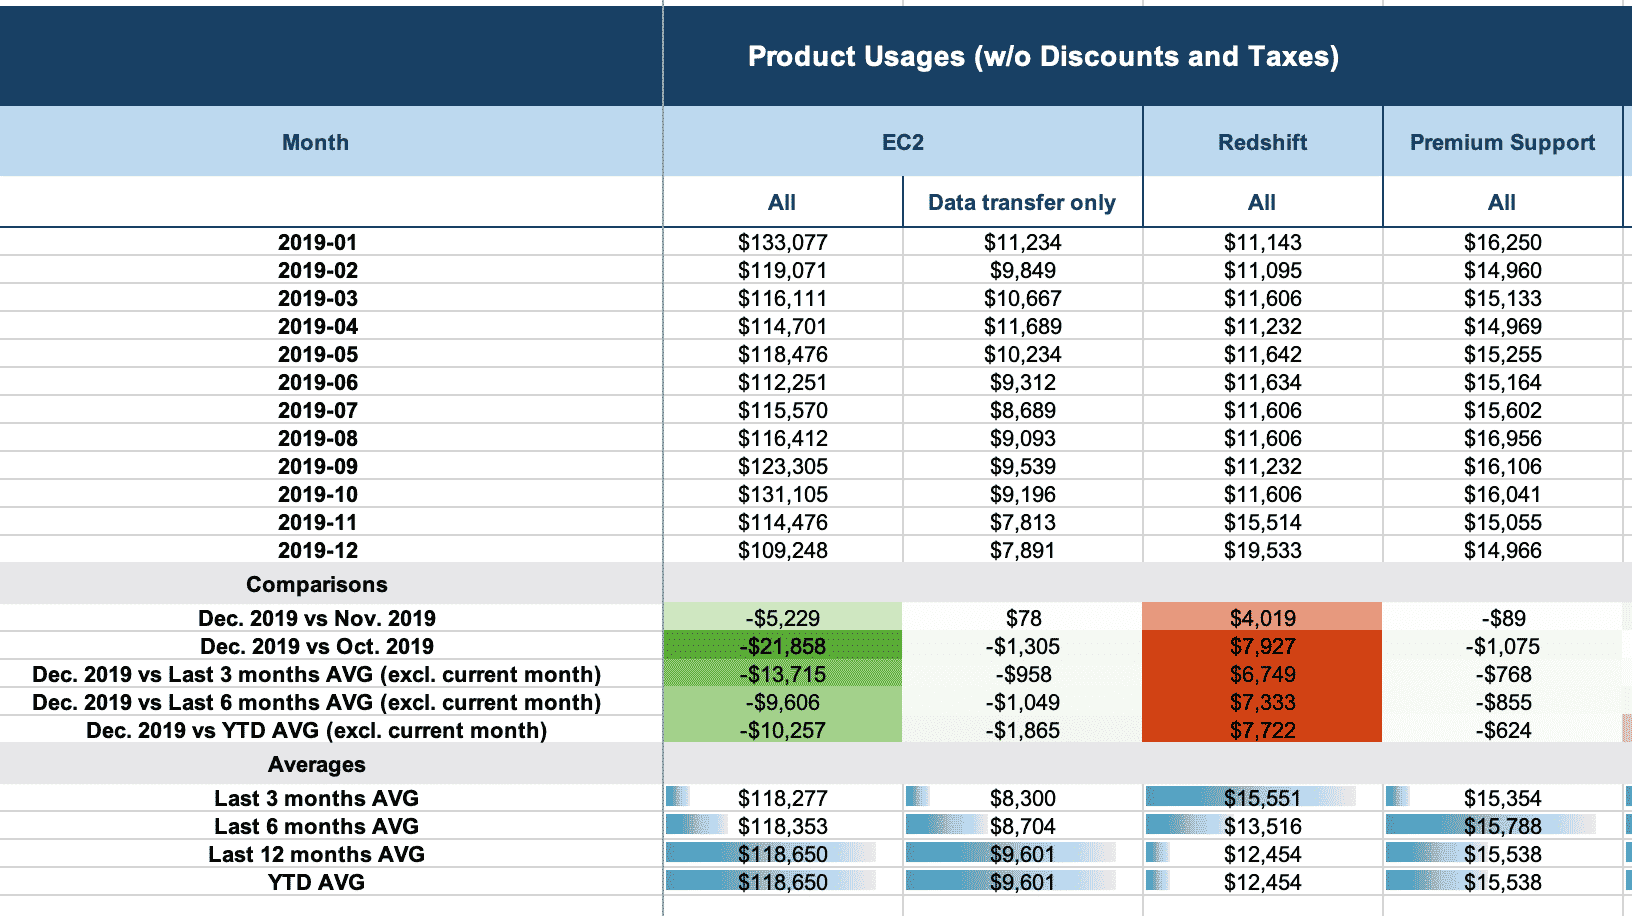Select the green -$13,715 cell
1632x916 pixels.
click(x=783, y=674)
